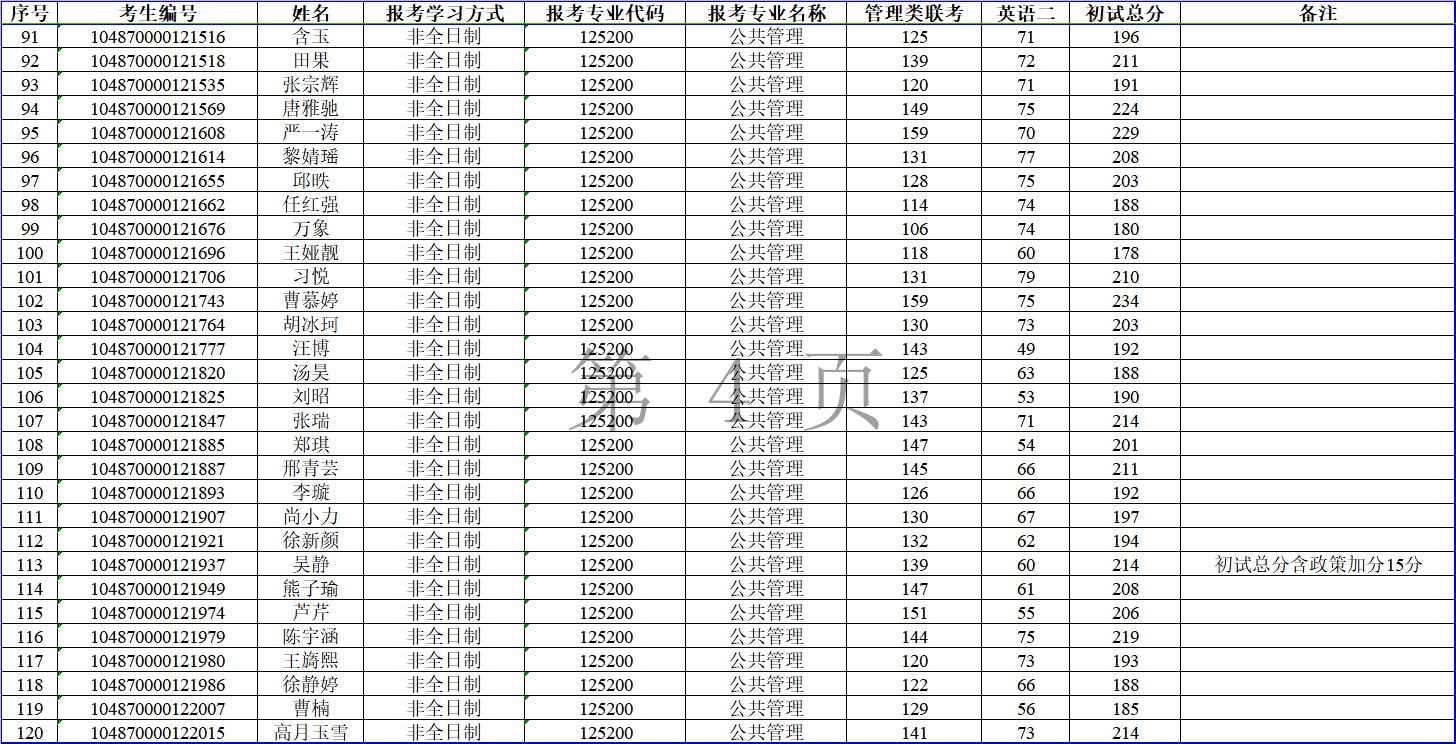Select the 英语二 column header
Screen dimensions: 1456x744
1025,13
